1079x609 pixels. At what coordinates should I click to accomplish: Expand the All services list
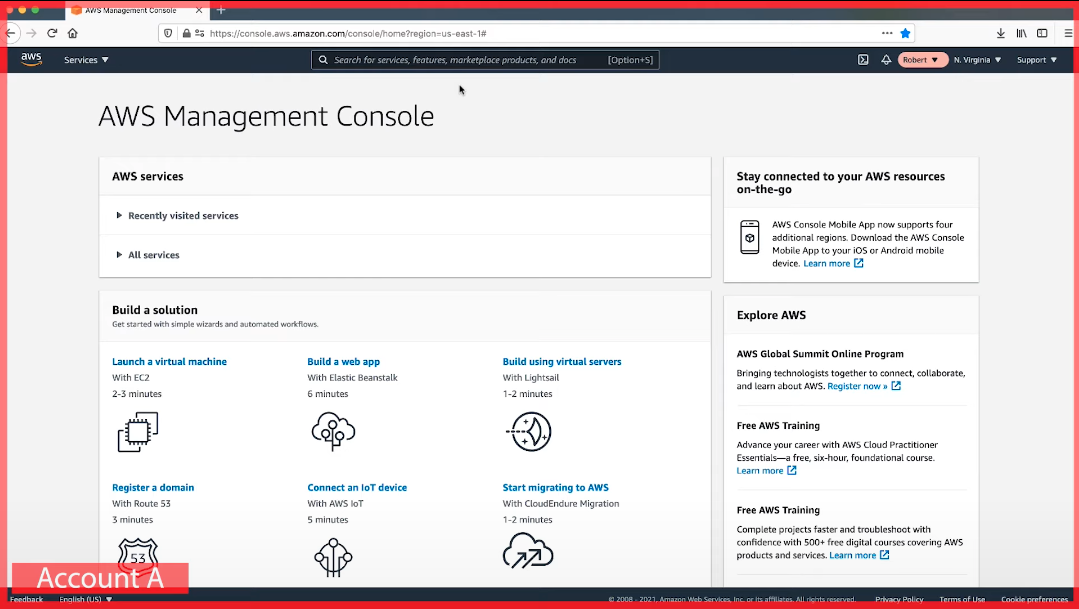coord(153,255)
